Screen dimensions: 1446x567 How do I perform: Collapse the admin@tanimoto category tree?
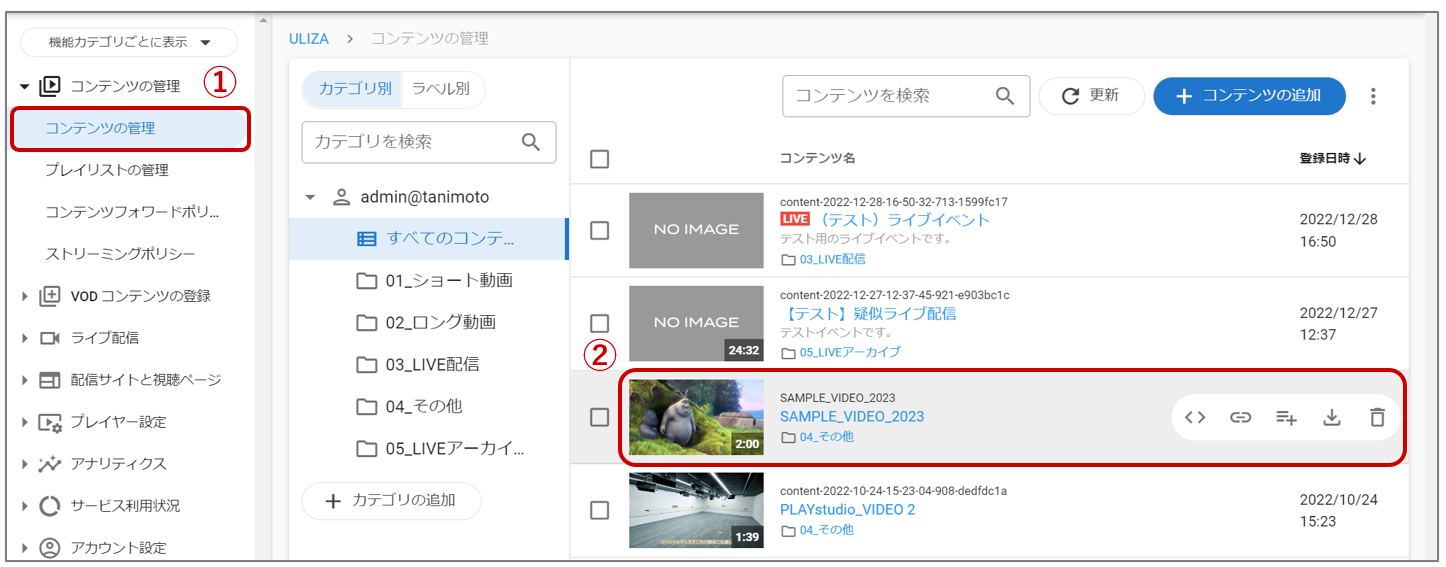pyautogui.click(x=310, y=197)
